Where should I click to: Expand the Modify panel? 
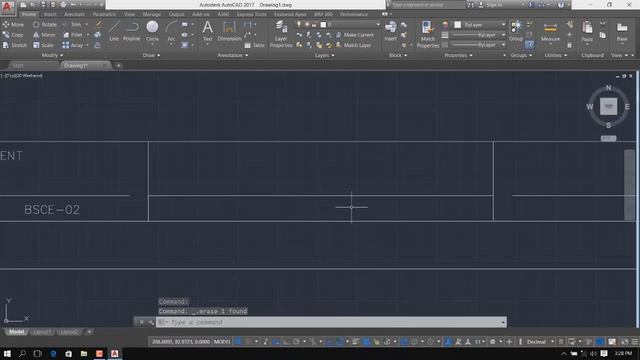(52, 55)
